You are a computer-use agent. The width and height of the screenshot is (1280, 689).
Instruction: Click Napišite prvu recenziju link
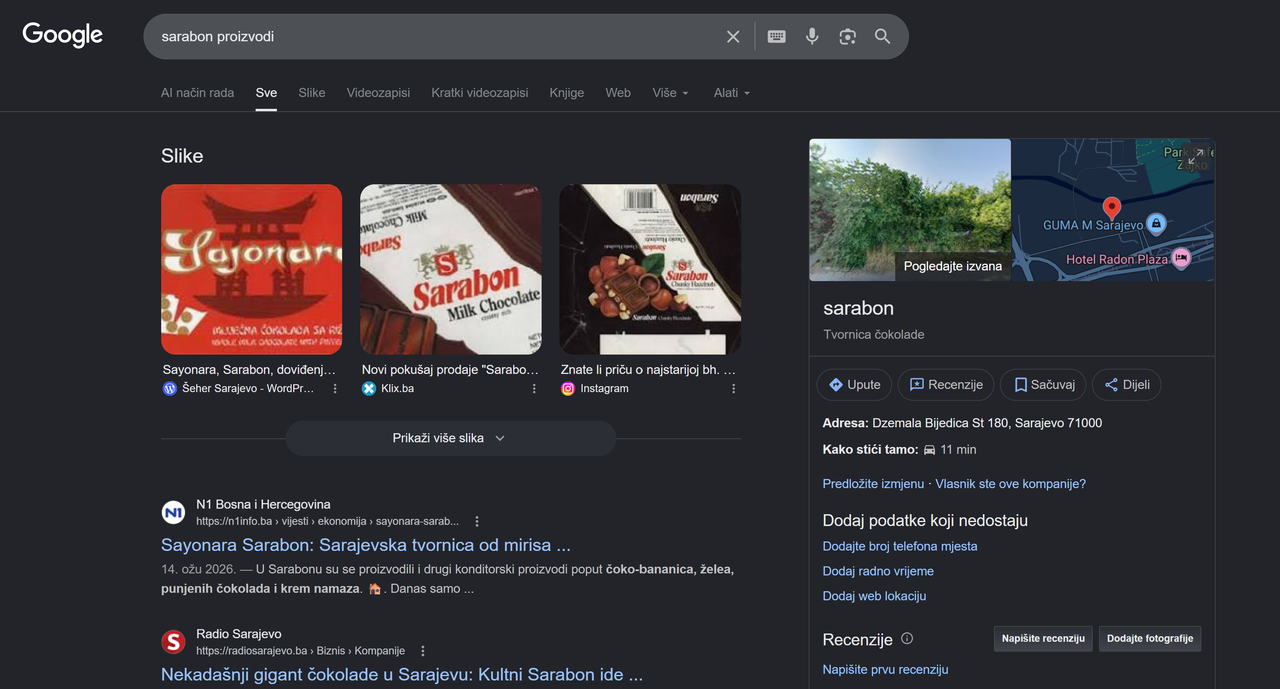pos(885,670)
